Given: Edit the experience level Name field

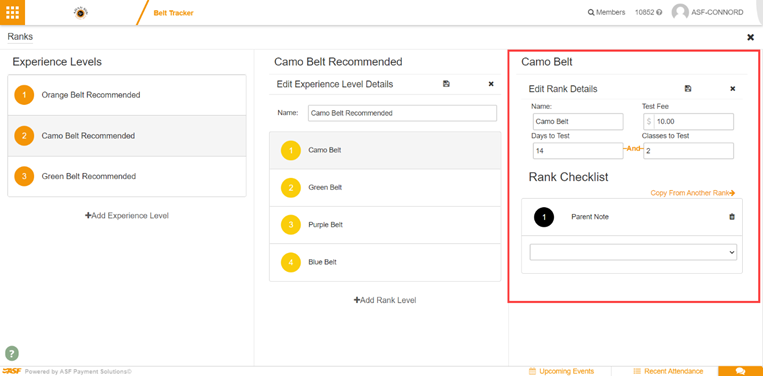Looking at the screenshot, I should click(x=402, y=113).
